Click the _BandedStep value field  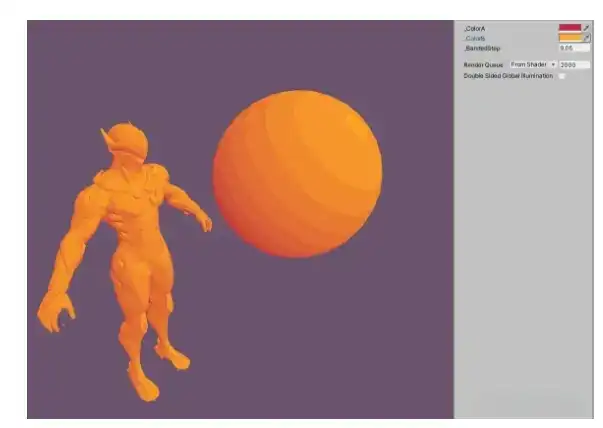click(574, 48)
